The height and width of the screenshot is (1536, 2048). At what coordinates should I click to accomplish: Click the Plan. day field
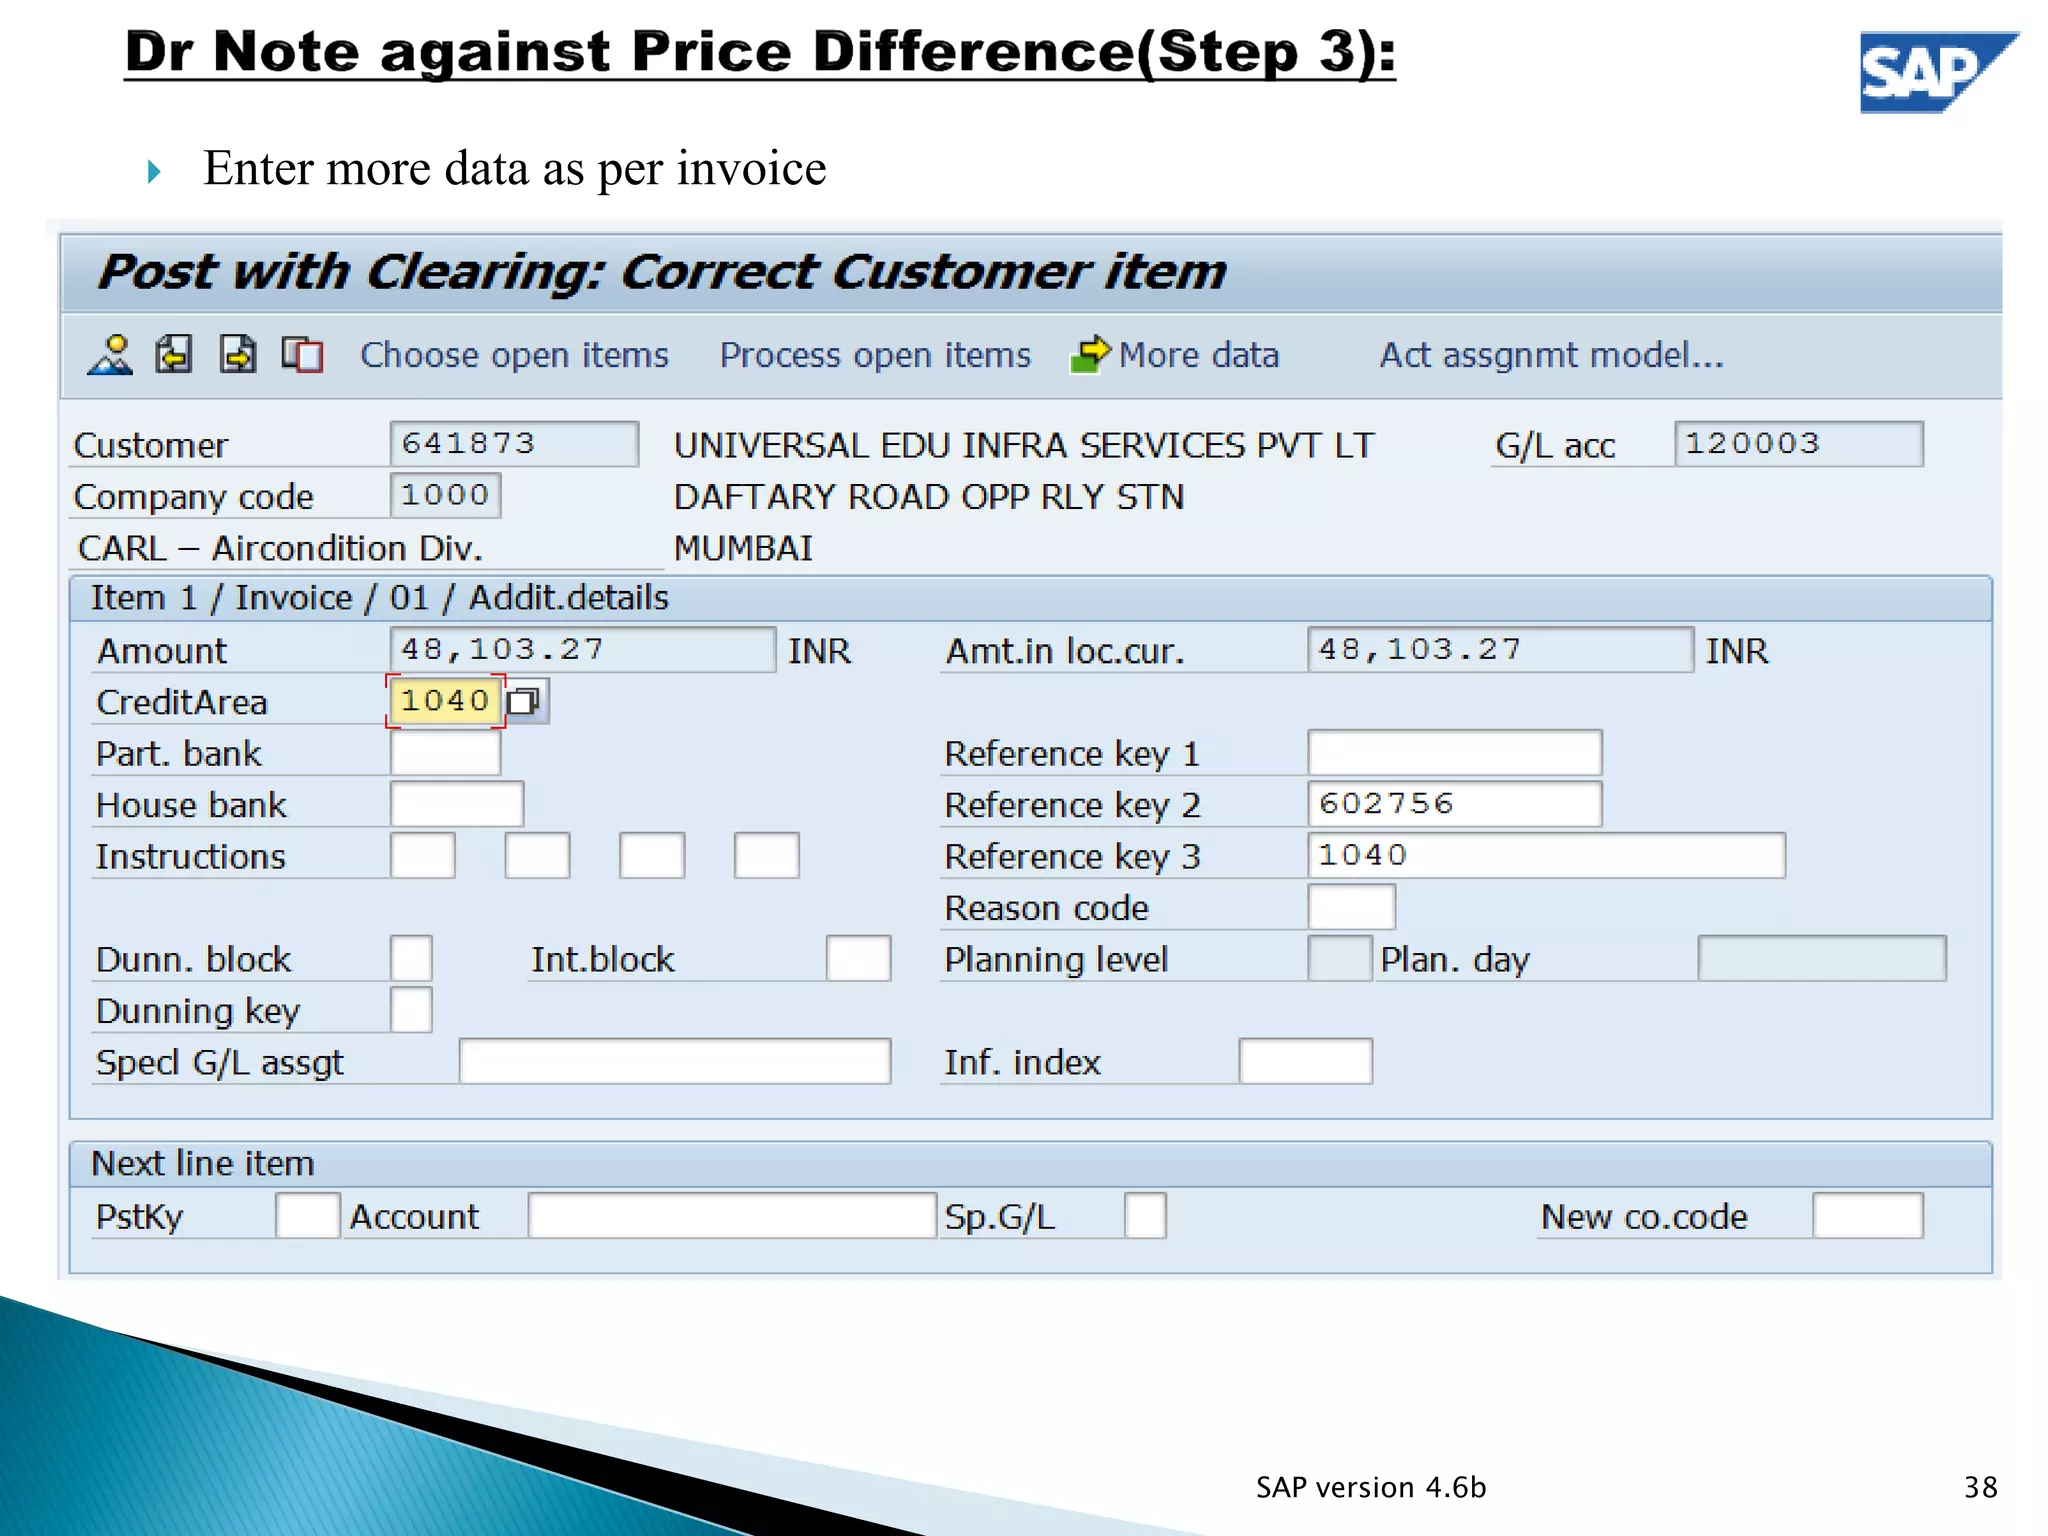tap(1822, 959)
